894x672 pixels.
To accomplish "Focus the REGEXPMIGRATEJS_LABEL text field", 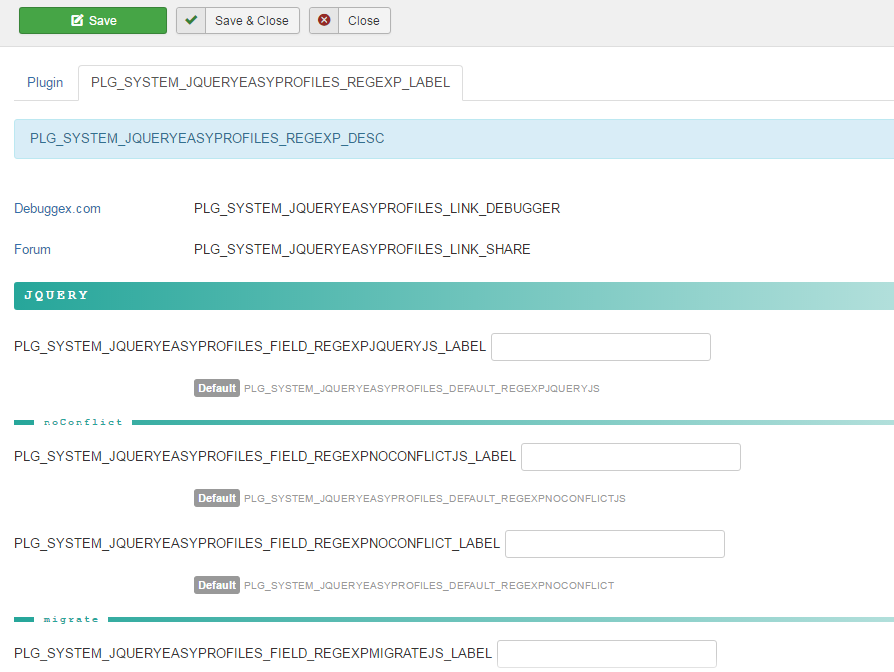I will pyautogui.click(x=606, y=654).
